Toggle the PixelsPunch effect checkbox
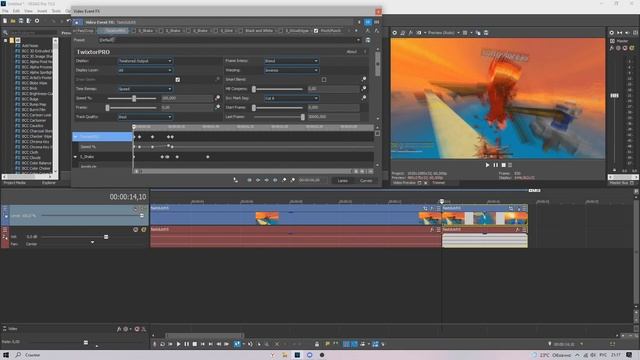Viewport: 640px width, 360px height. point(316,31)
